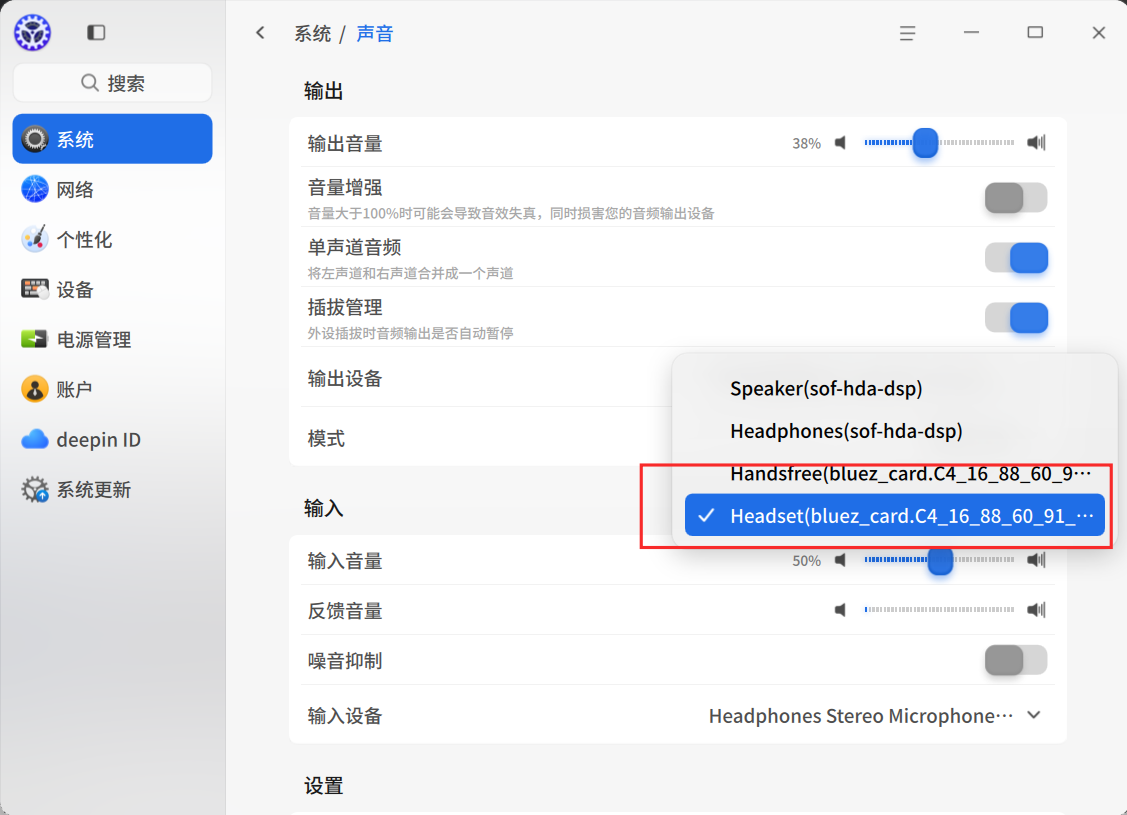
Task: Enable the 音量增强 volume boost toggle
Action: click(x=1016, y=198)
